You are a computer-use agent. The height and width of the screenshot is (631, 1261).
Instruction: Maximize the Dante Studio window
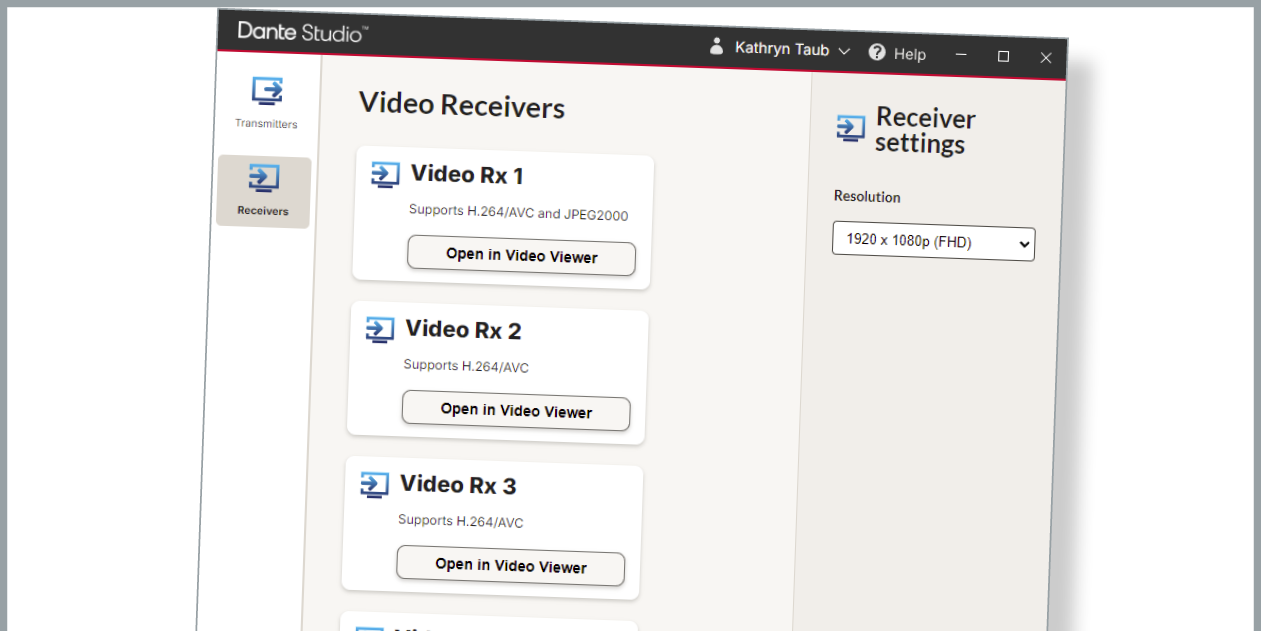[1003, 57]
